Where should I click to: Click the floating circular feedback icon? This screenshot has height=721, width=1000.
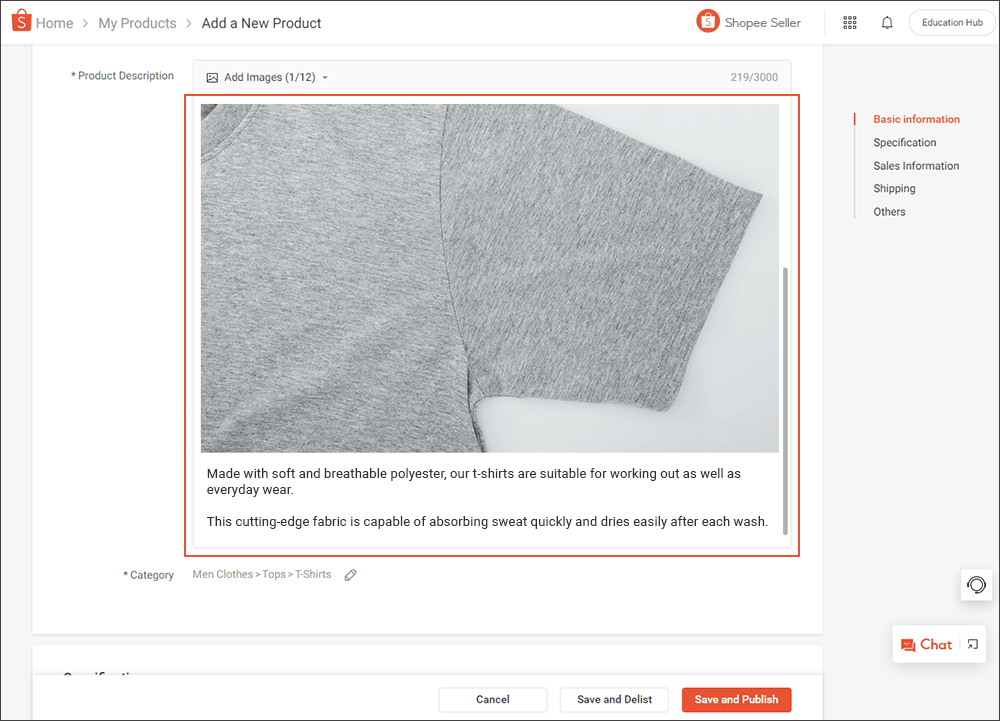point(976,585)
